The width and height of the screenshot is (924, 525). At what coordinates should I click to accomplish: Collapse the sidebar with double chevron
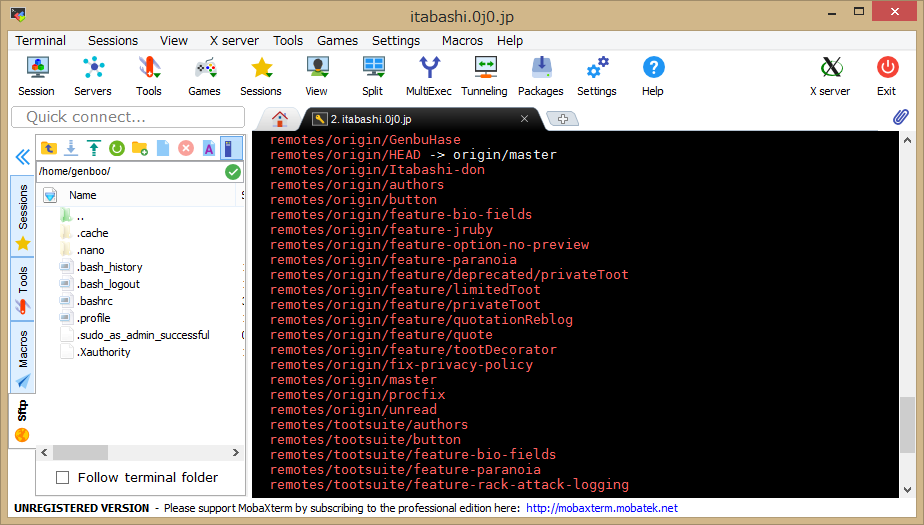pyautogui.click(x=22, y=157)
